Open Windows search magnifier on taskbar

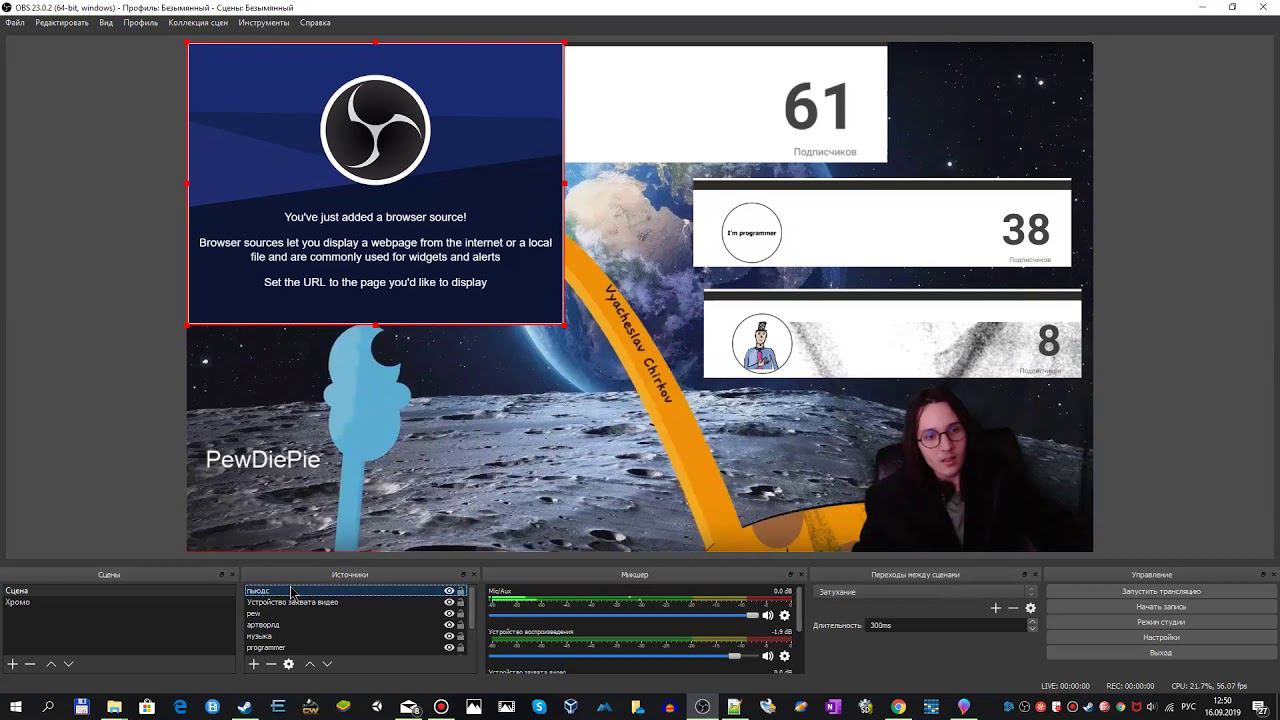[48, 707]
